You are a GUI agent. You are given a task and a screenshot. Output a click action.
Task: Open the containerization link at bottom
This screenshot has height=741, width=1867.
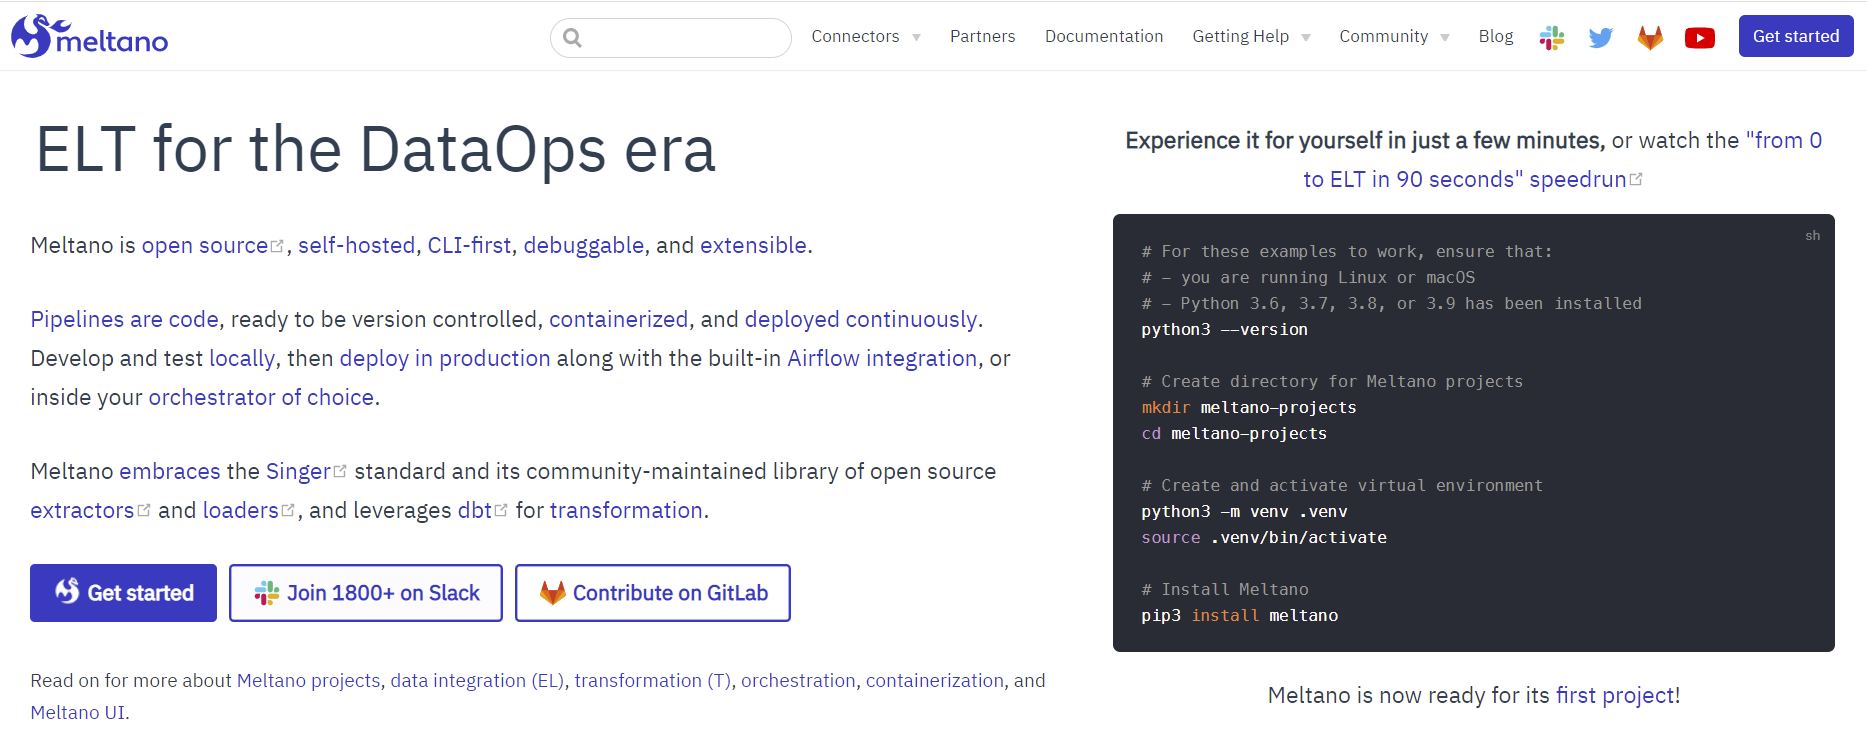934,680
